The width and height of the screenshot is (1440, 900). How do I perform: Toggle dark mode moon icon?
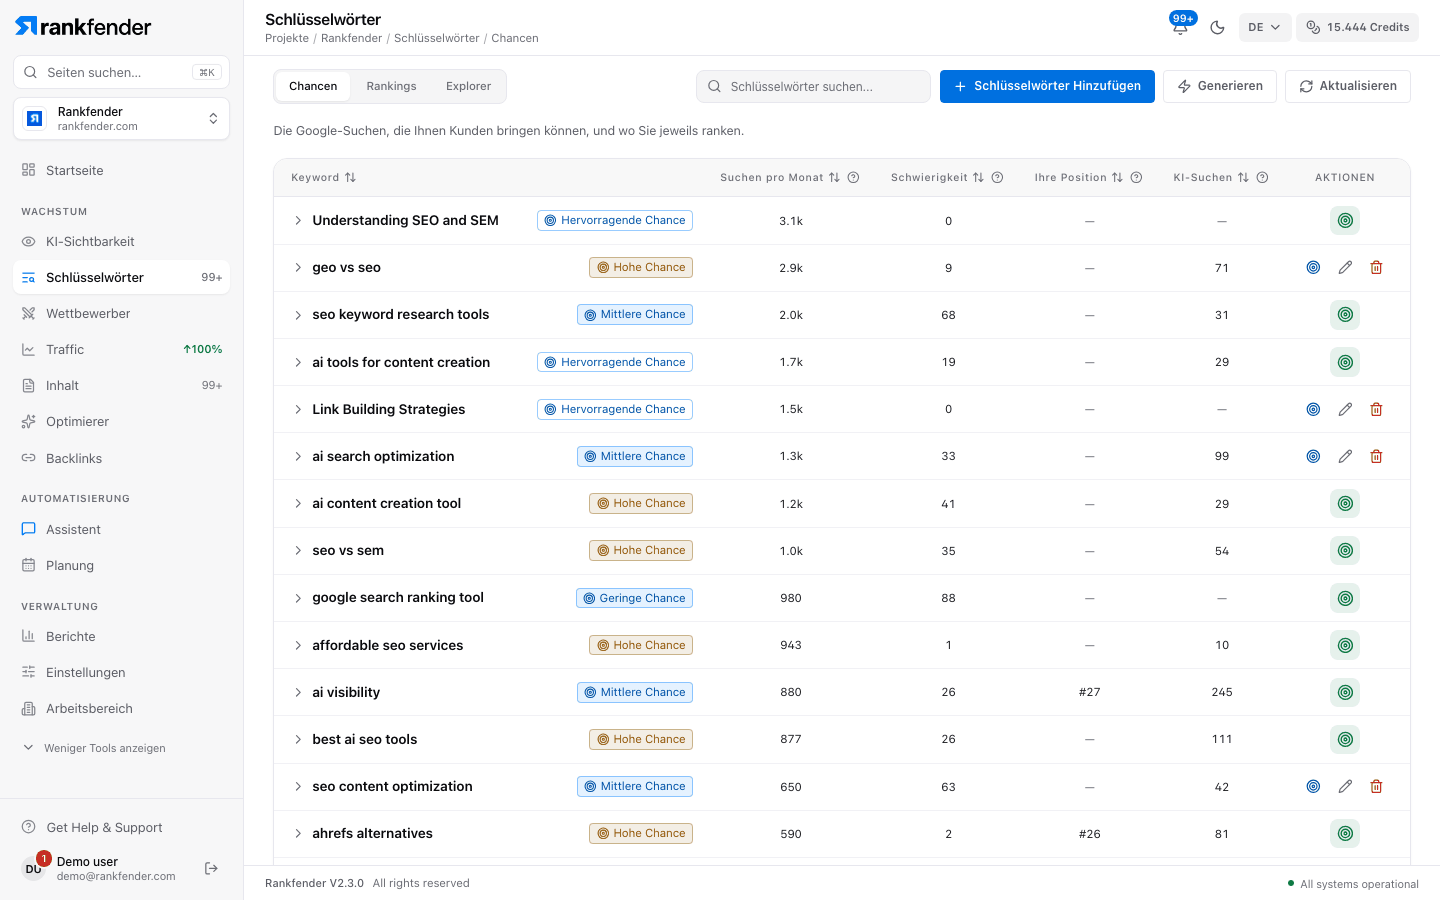tap(1217, 27)
